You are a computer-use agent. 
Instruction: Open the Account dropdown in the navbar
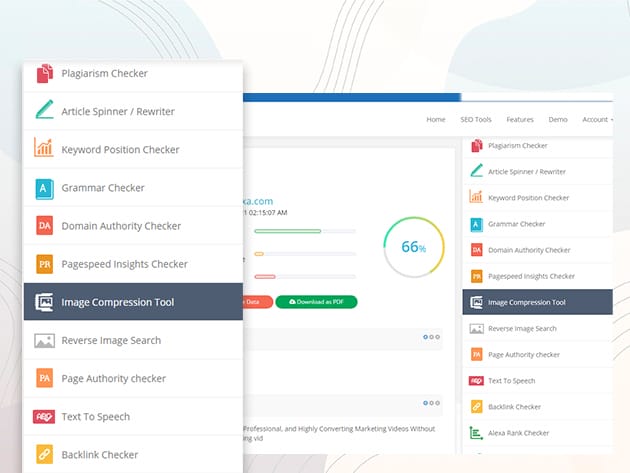click(x=596, y=119)
